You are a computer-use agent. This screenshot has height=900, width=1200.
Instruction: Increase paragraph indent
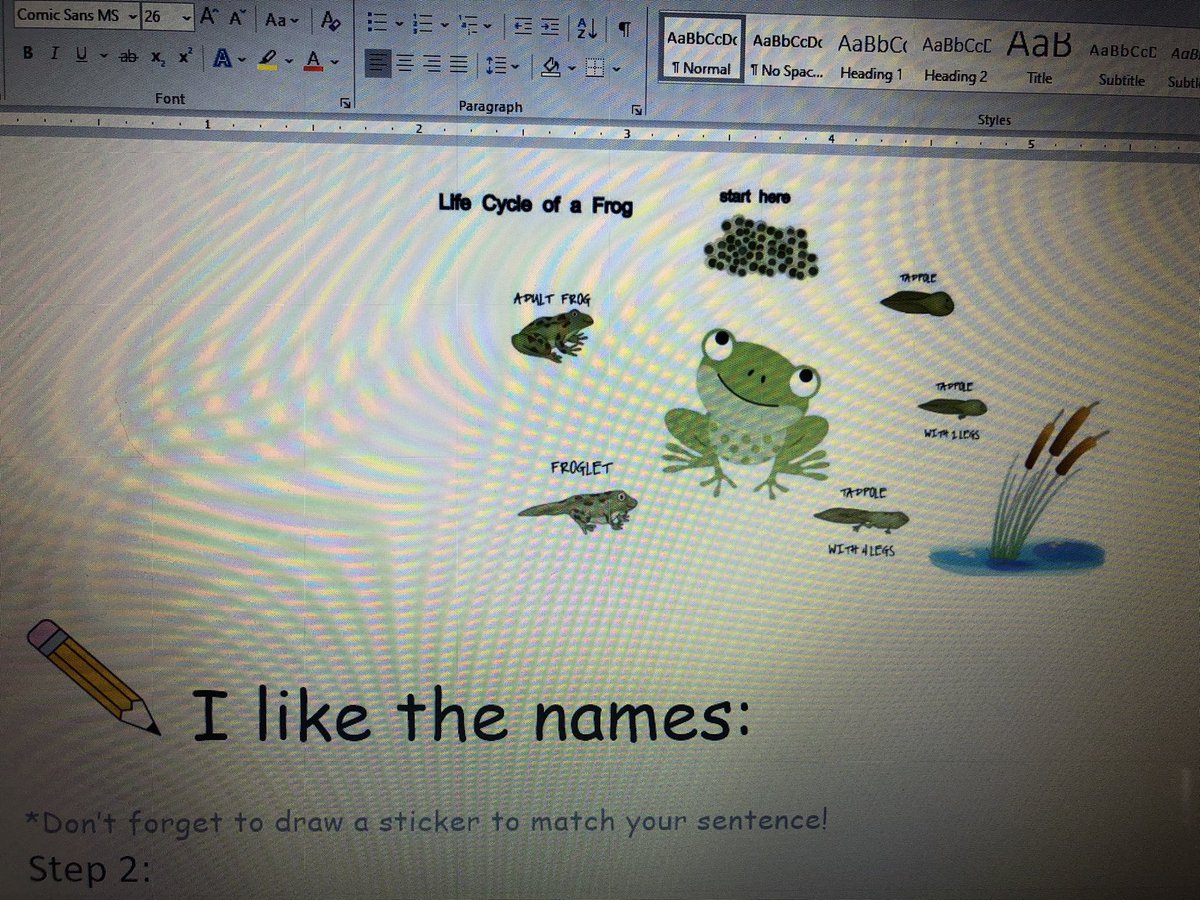tap(550, 28)
